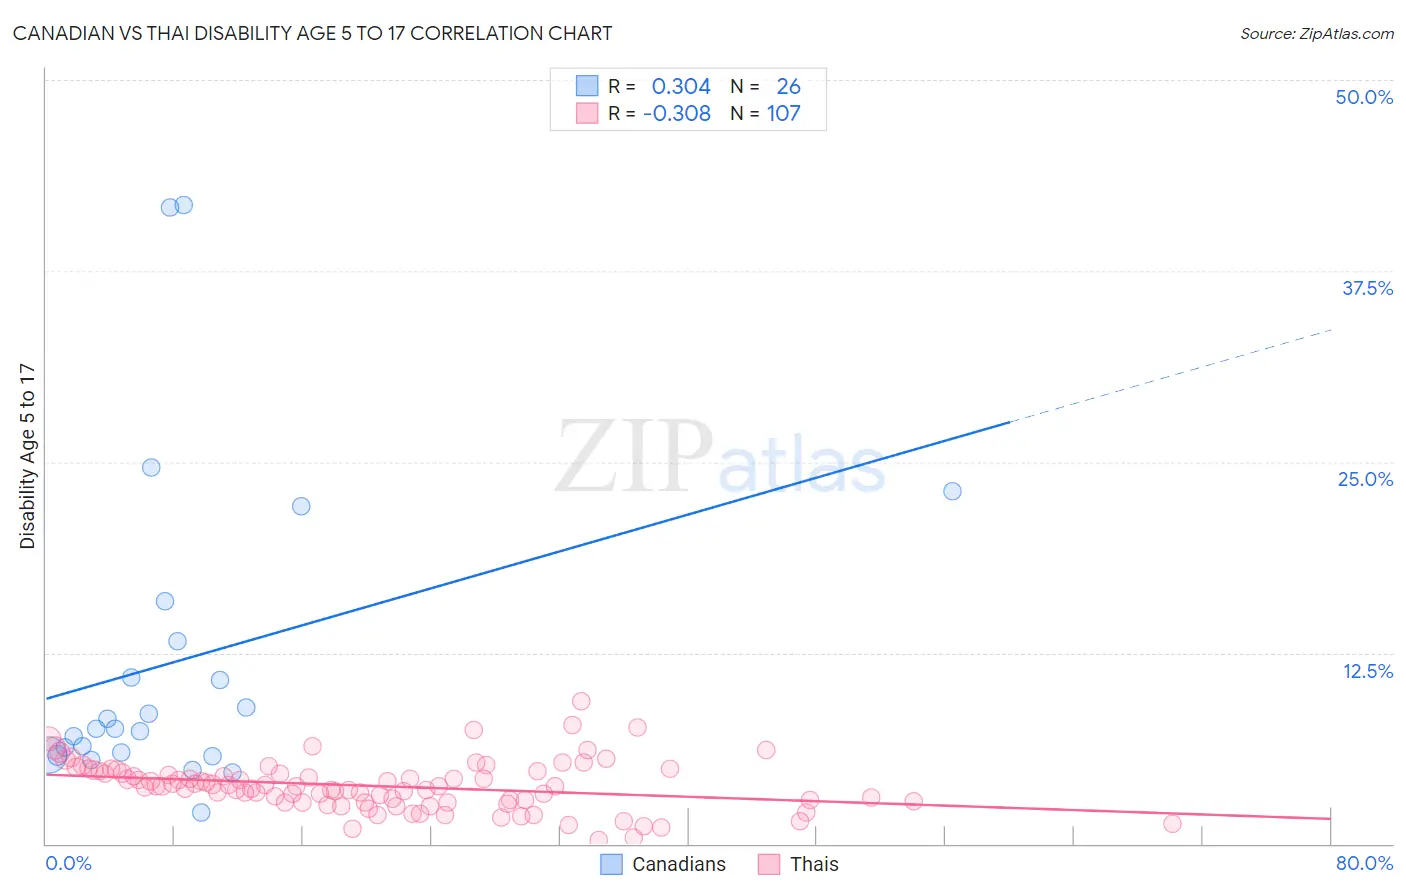Image resolution: width=1406 pixels, height=892 pixels.
Task: Click the 0.304 correlation value
Action: (x=681, y=86)
